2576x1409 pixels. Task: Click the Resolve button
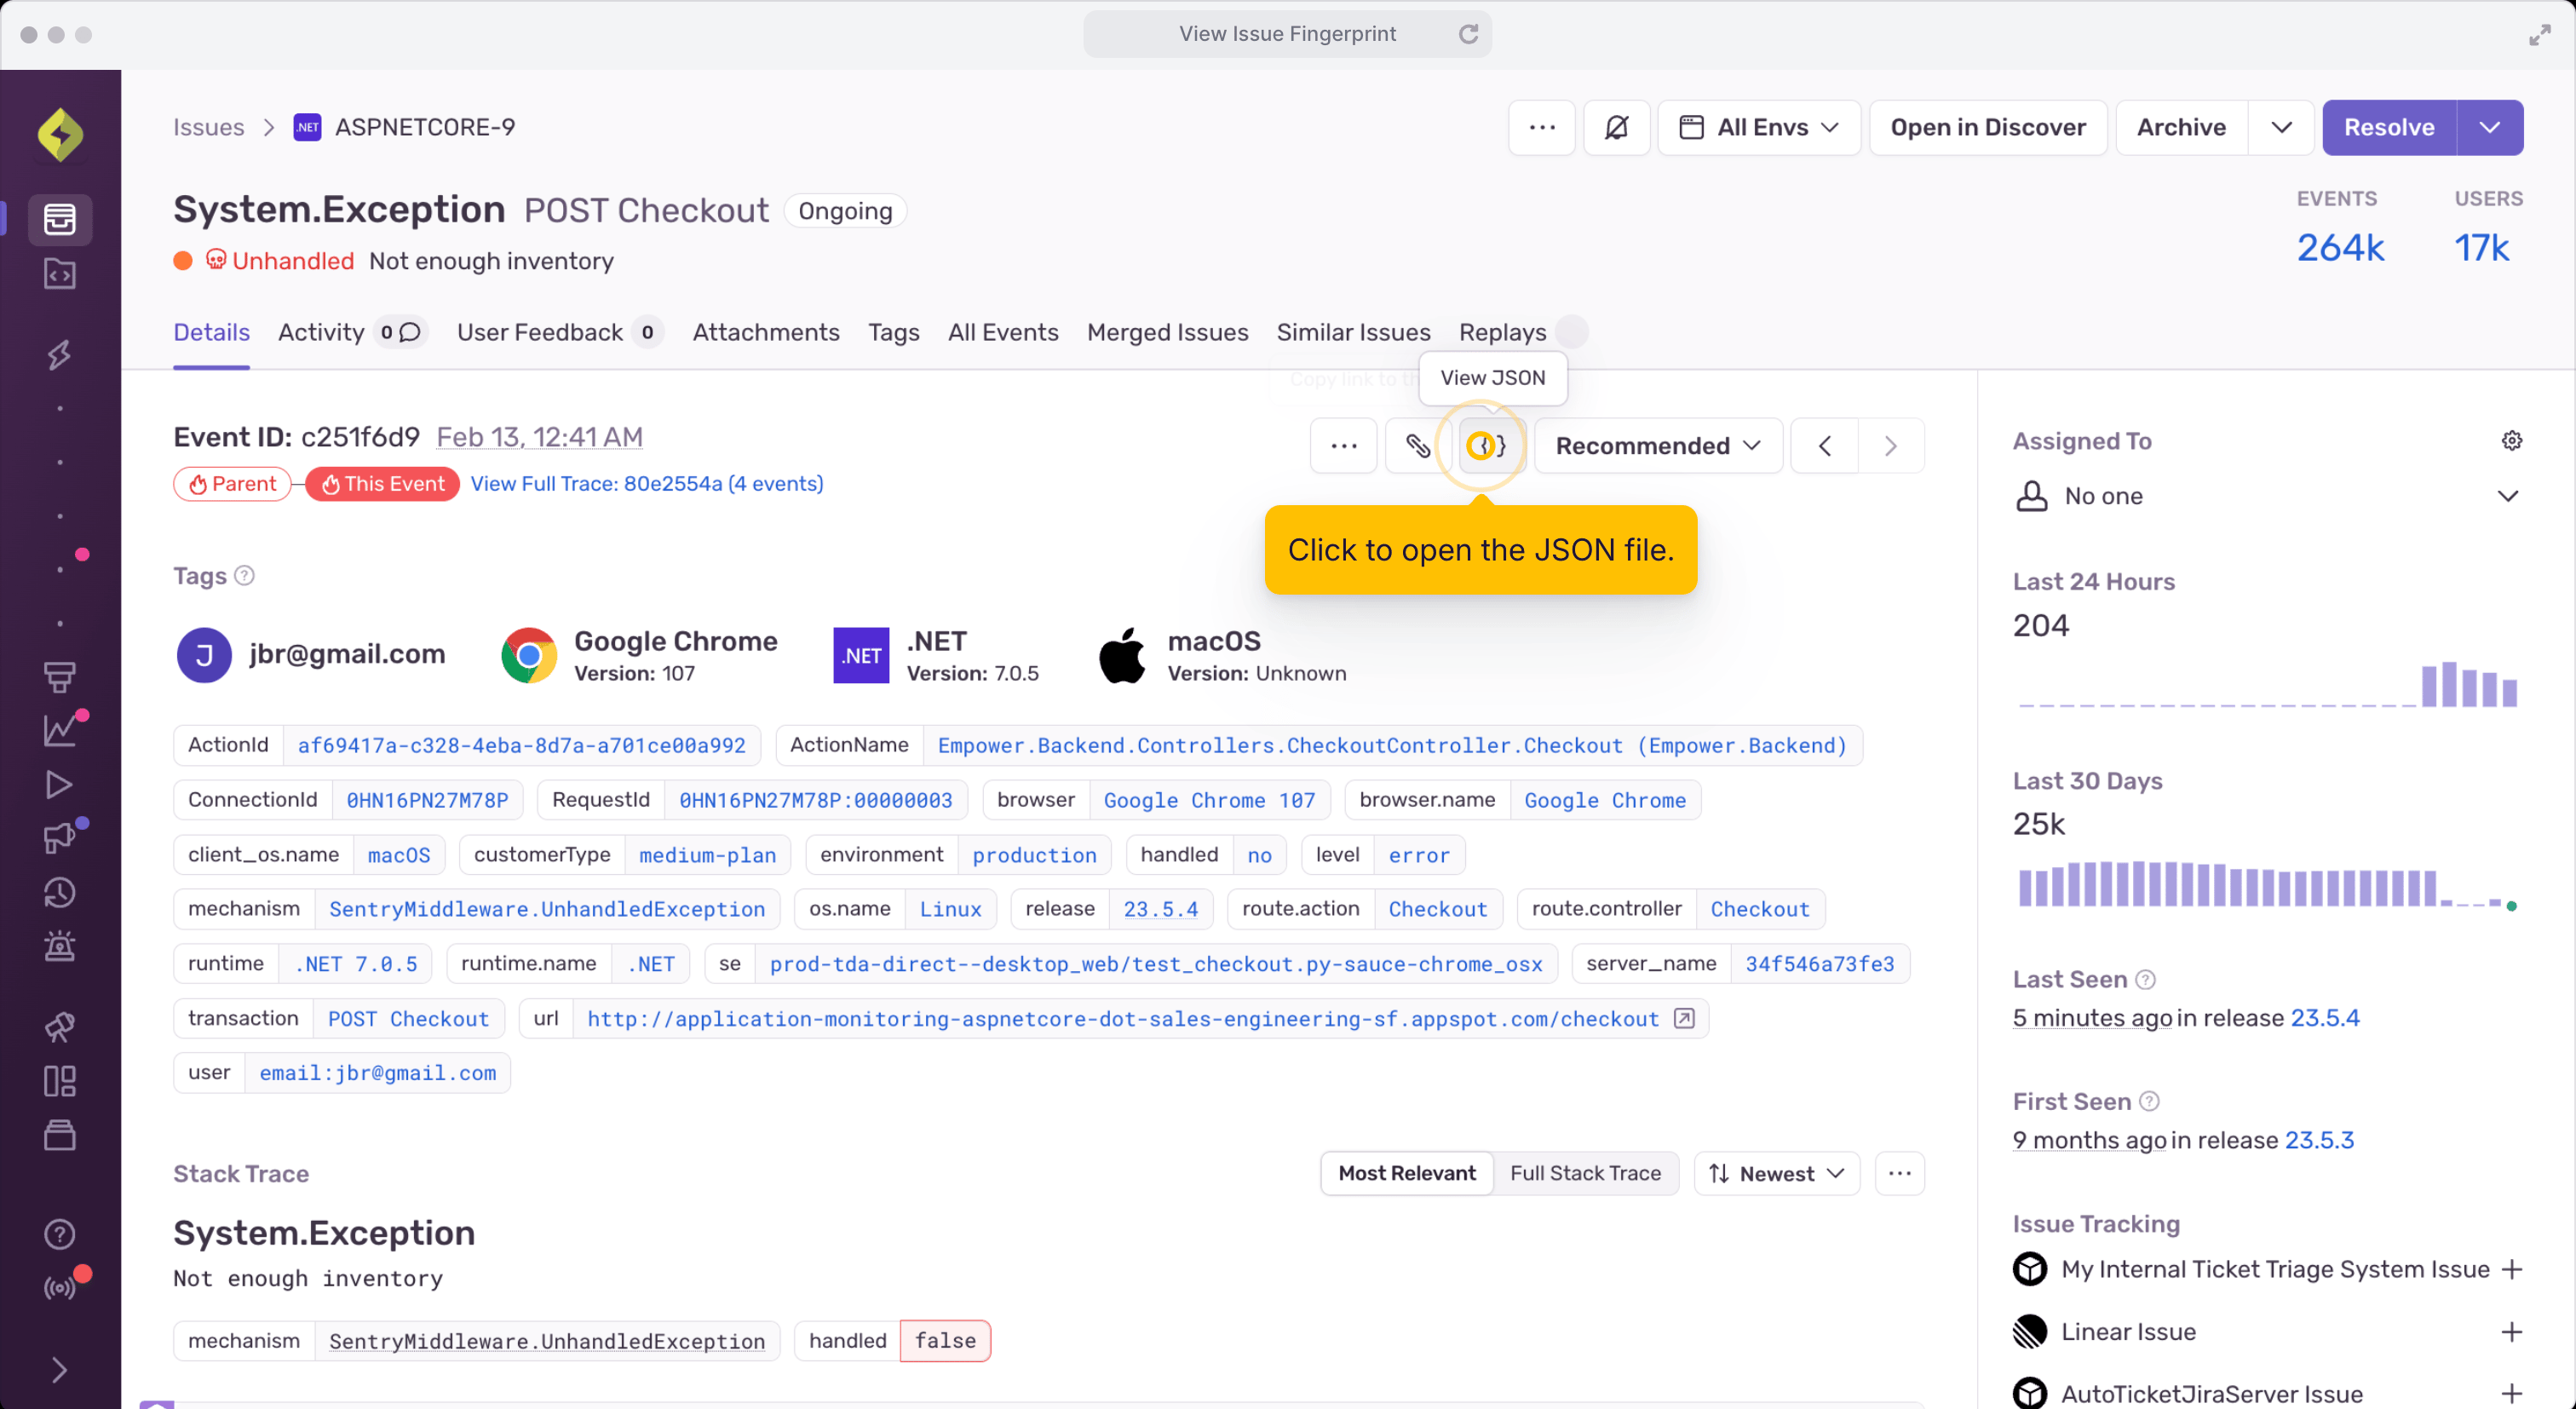[2389, 127]
